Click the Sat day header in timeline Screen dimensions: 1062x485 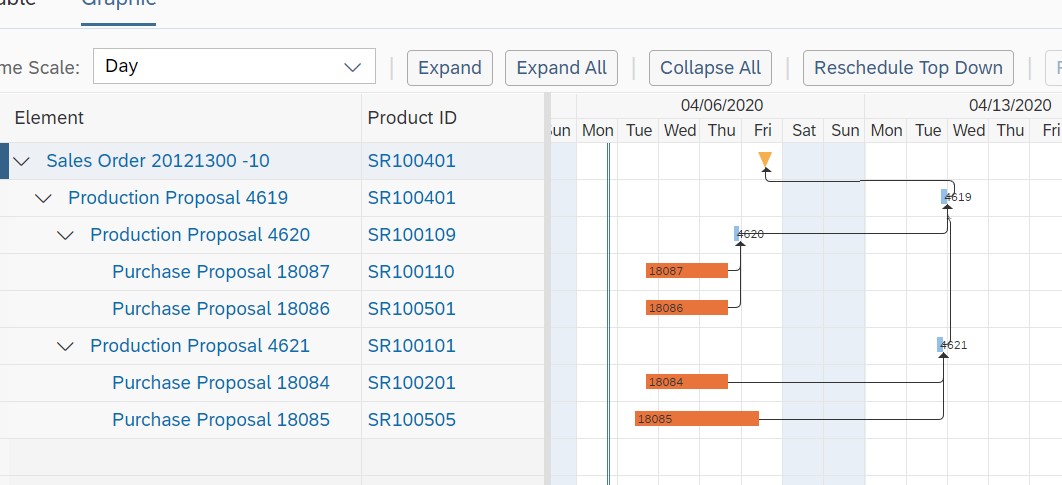tap(803, 130)
